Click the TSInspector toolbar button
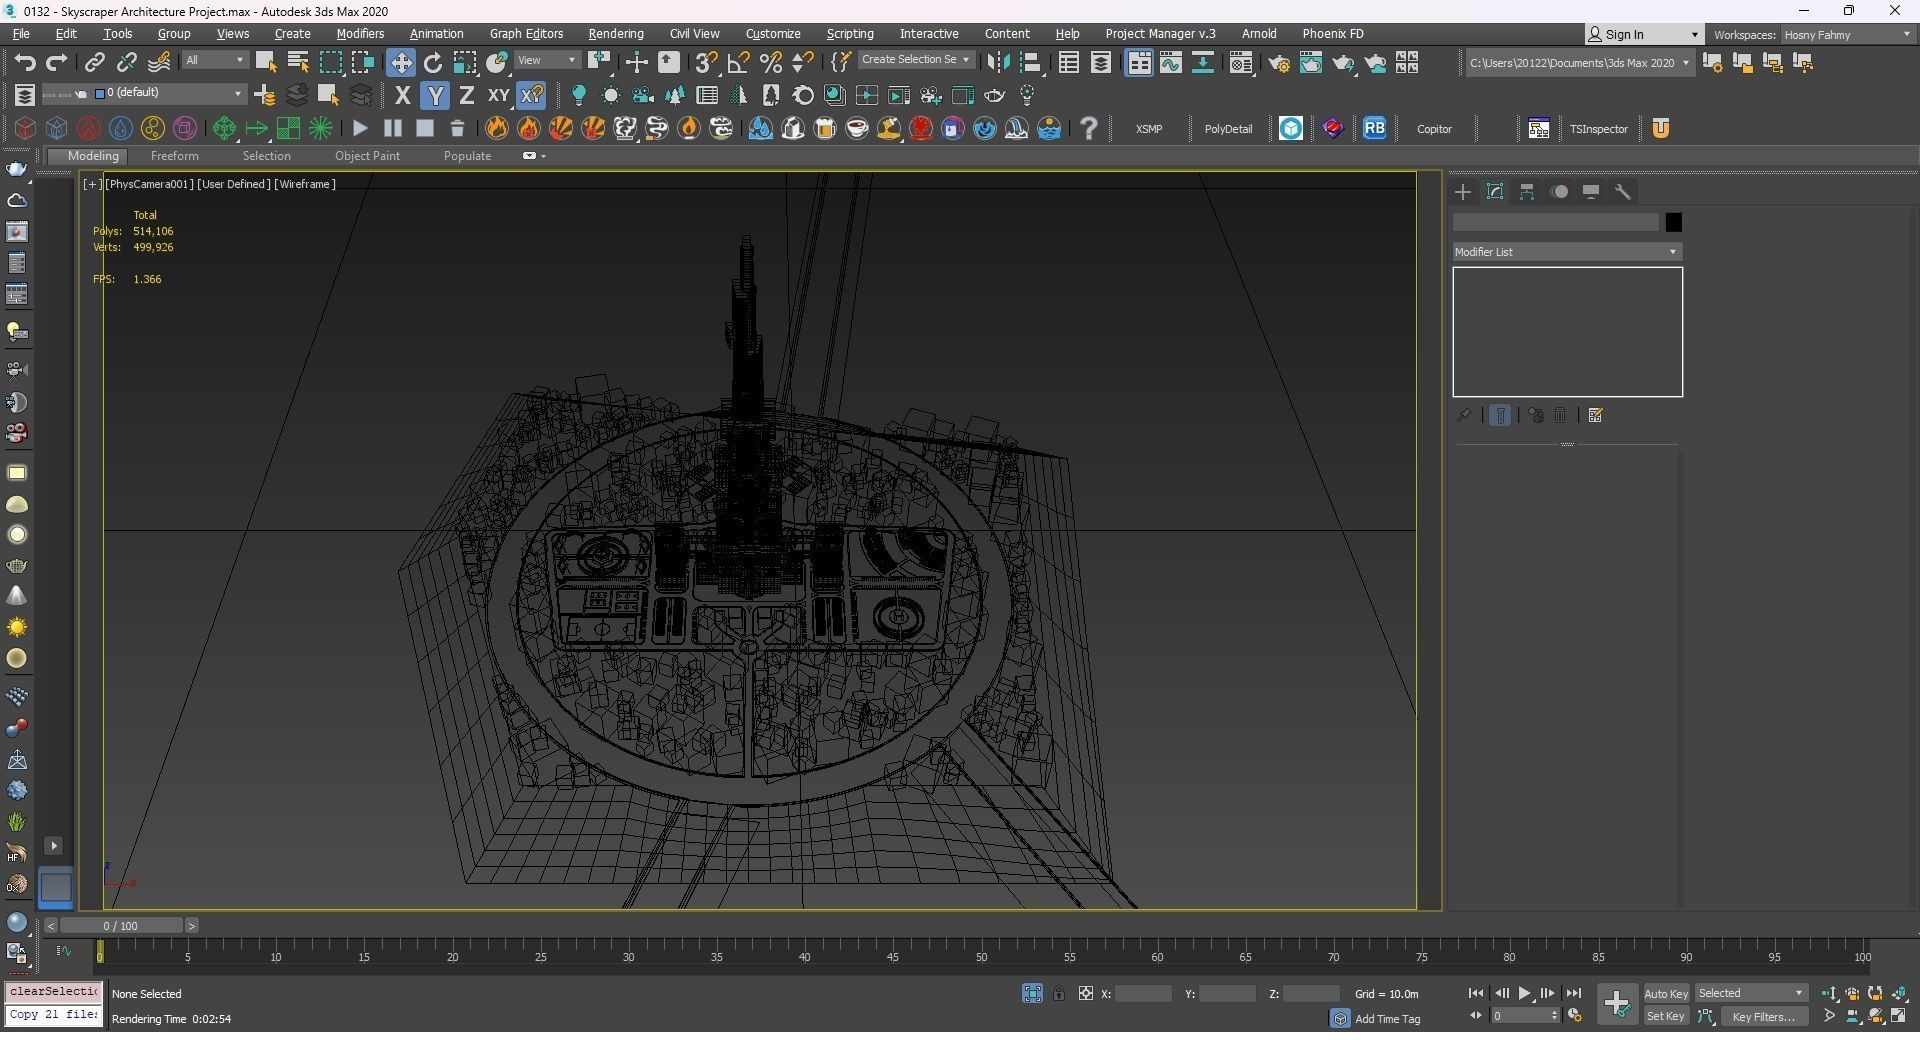 pos(1599,129)
